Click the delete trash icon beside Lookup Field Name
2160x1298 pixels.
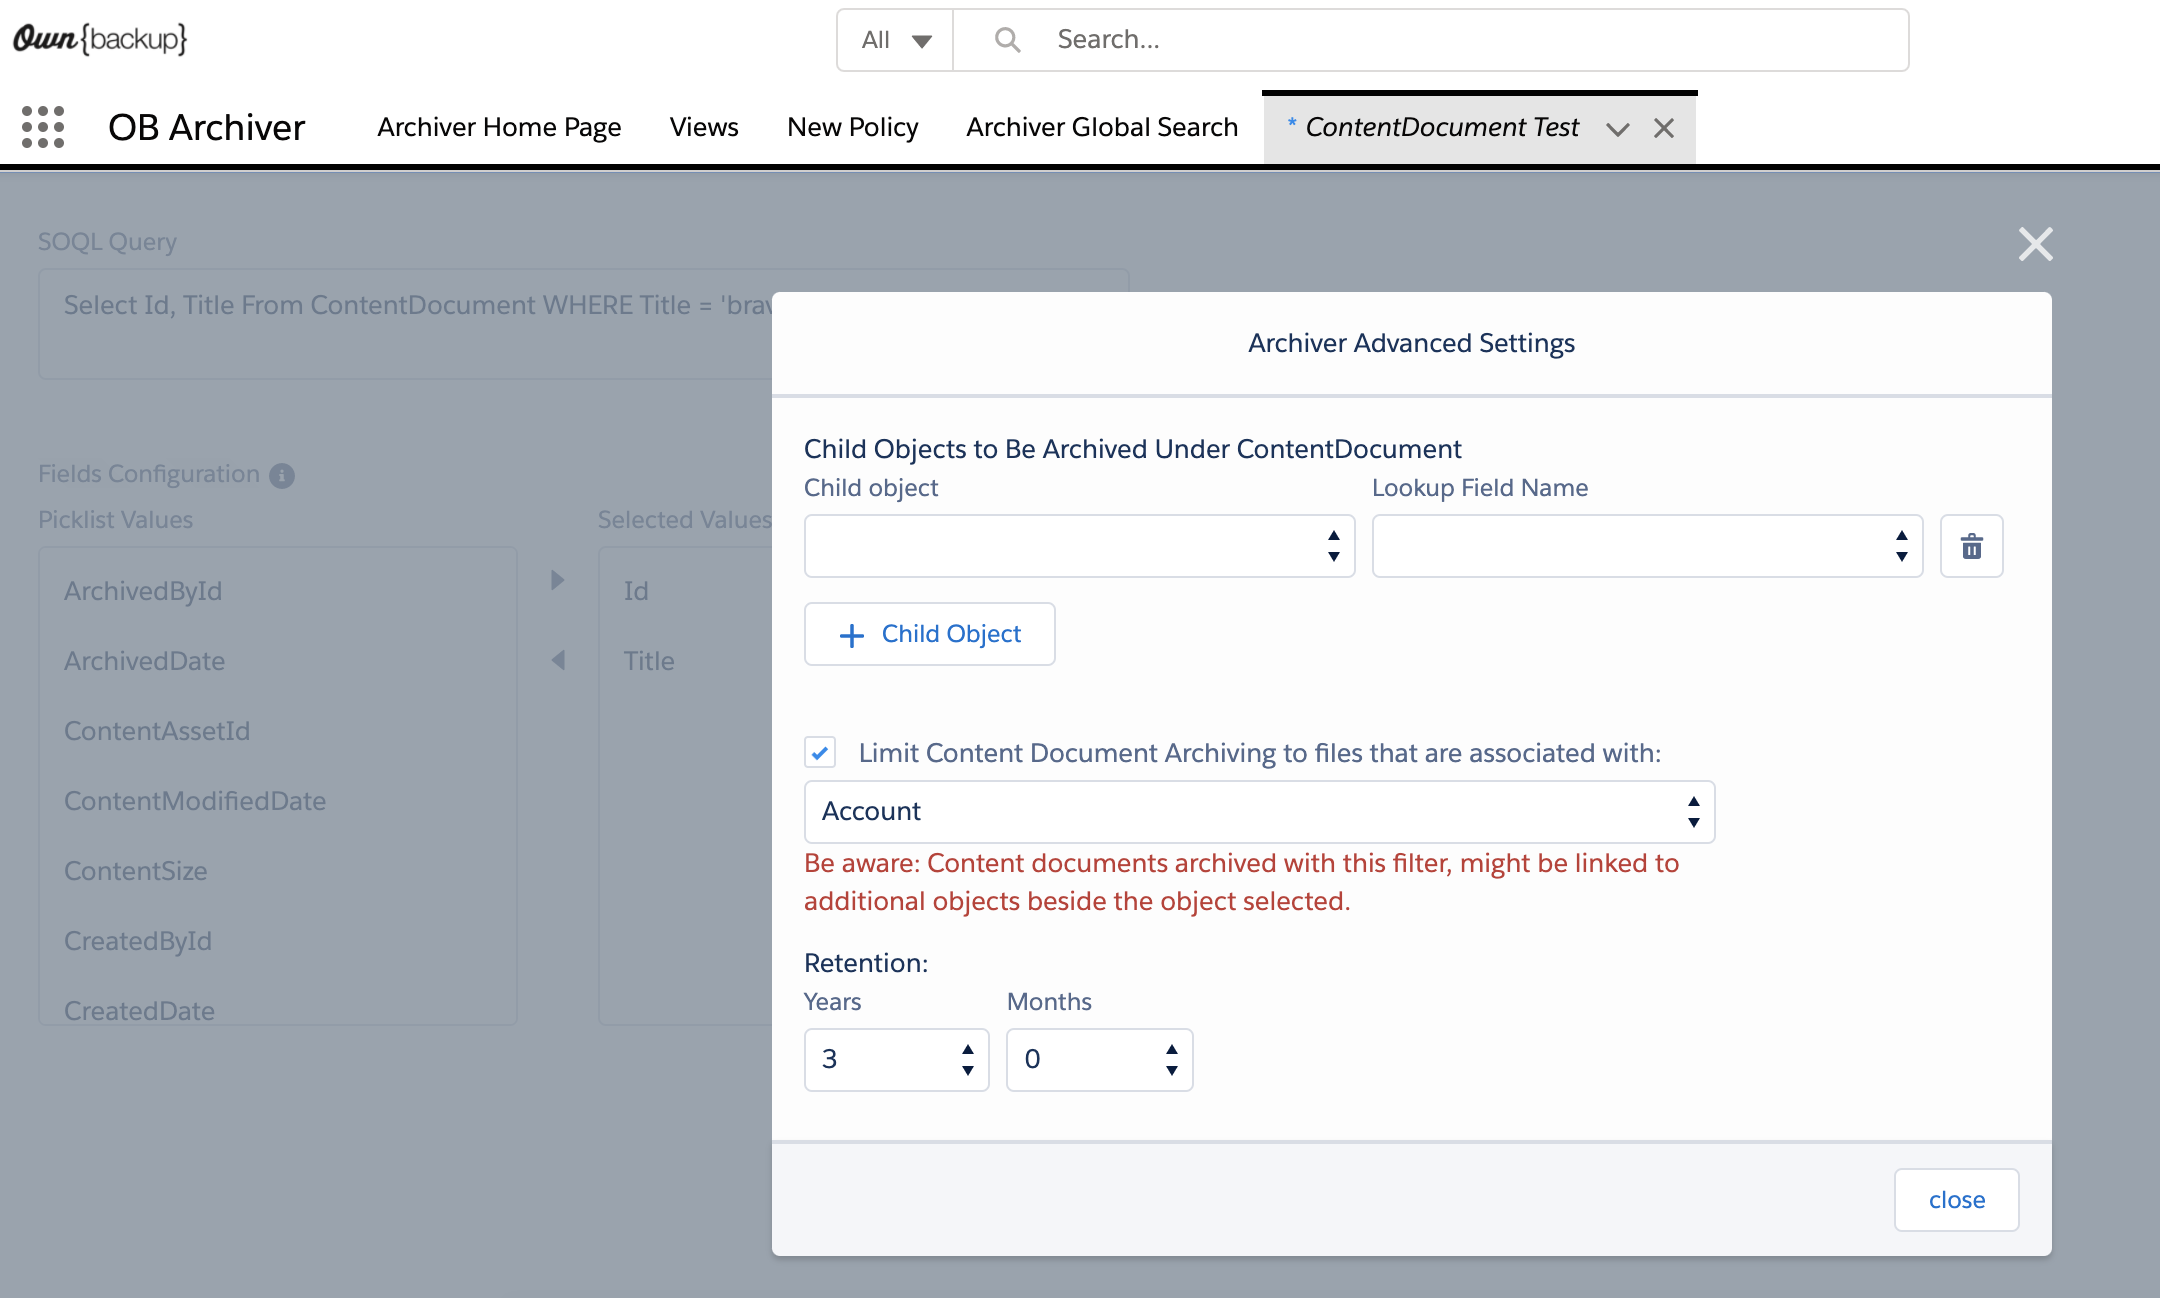pos(1972,546)
